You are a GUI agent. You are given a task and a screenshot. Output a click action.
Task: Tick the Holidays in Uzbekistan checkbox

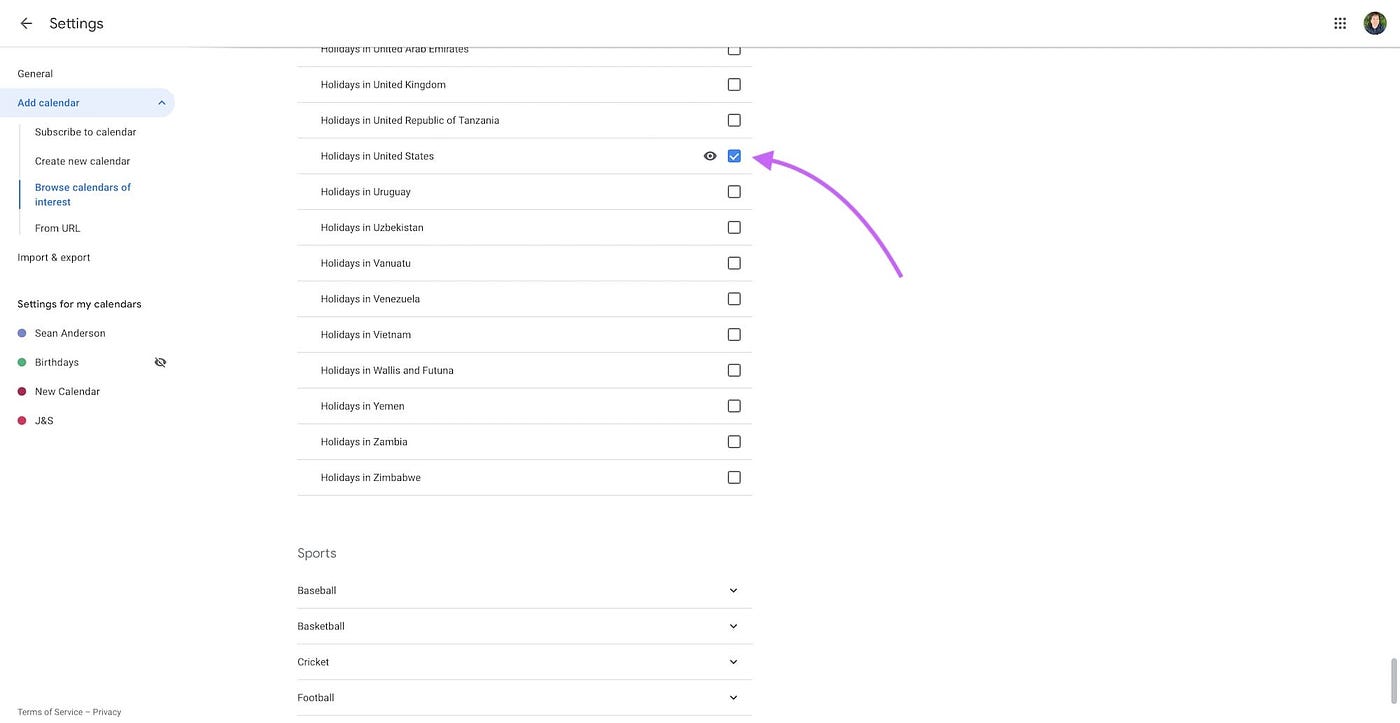pos(734,227)
